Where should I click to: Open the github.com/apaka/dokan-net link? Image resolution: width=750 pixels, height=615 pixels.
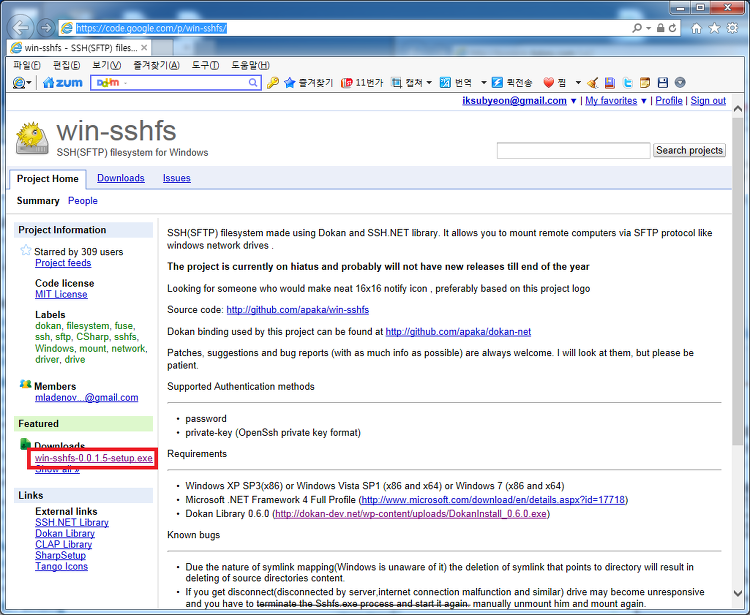(x=458, y=332)
